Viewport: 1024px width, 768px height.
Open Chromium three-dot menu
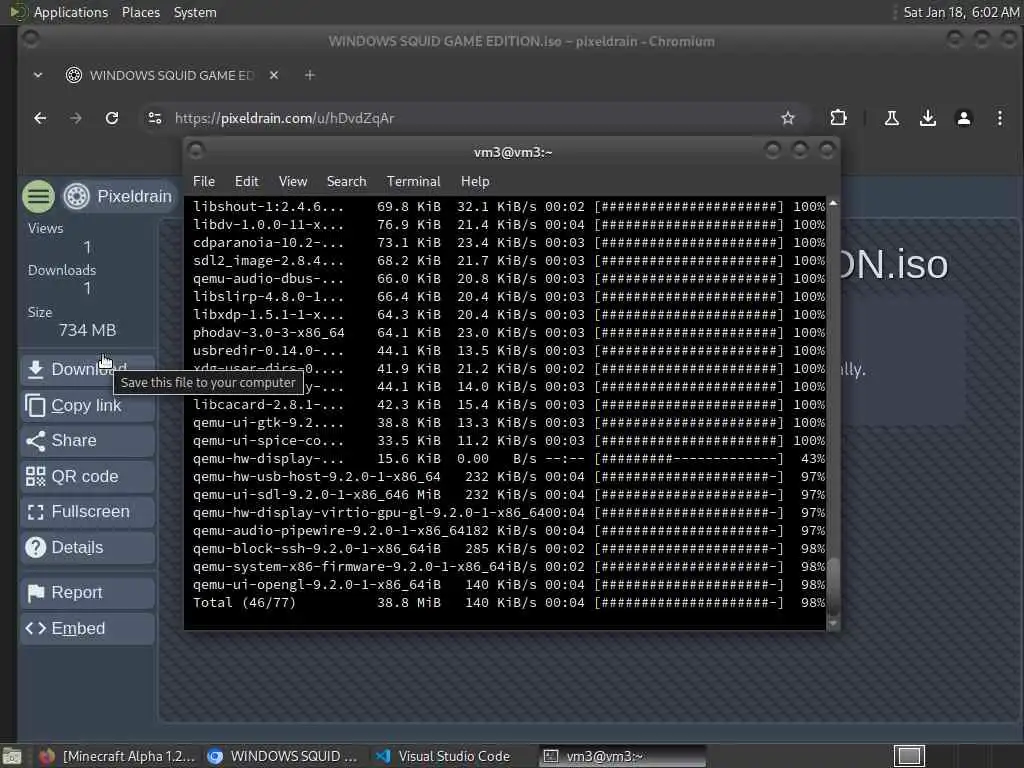click(1000, 118)
